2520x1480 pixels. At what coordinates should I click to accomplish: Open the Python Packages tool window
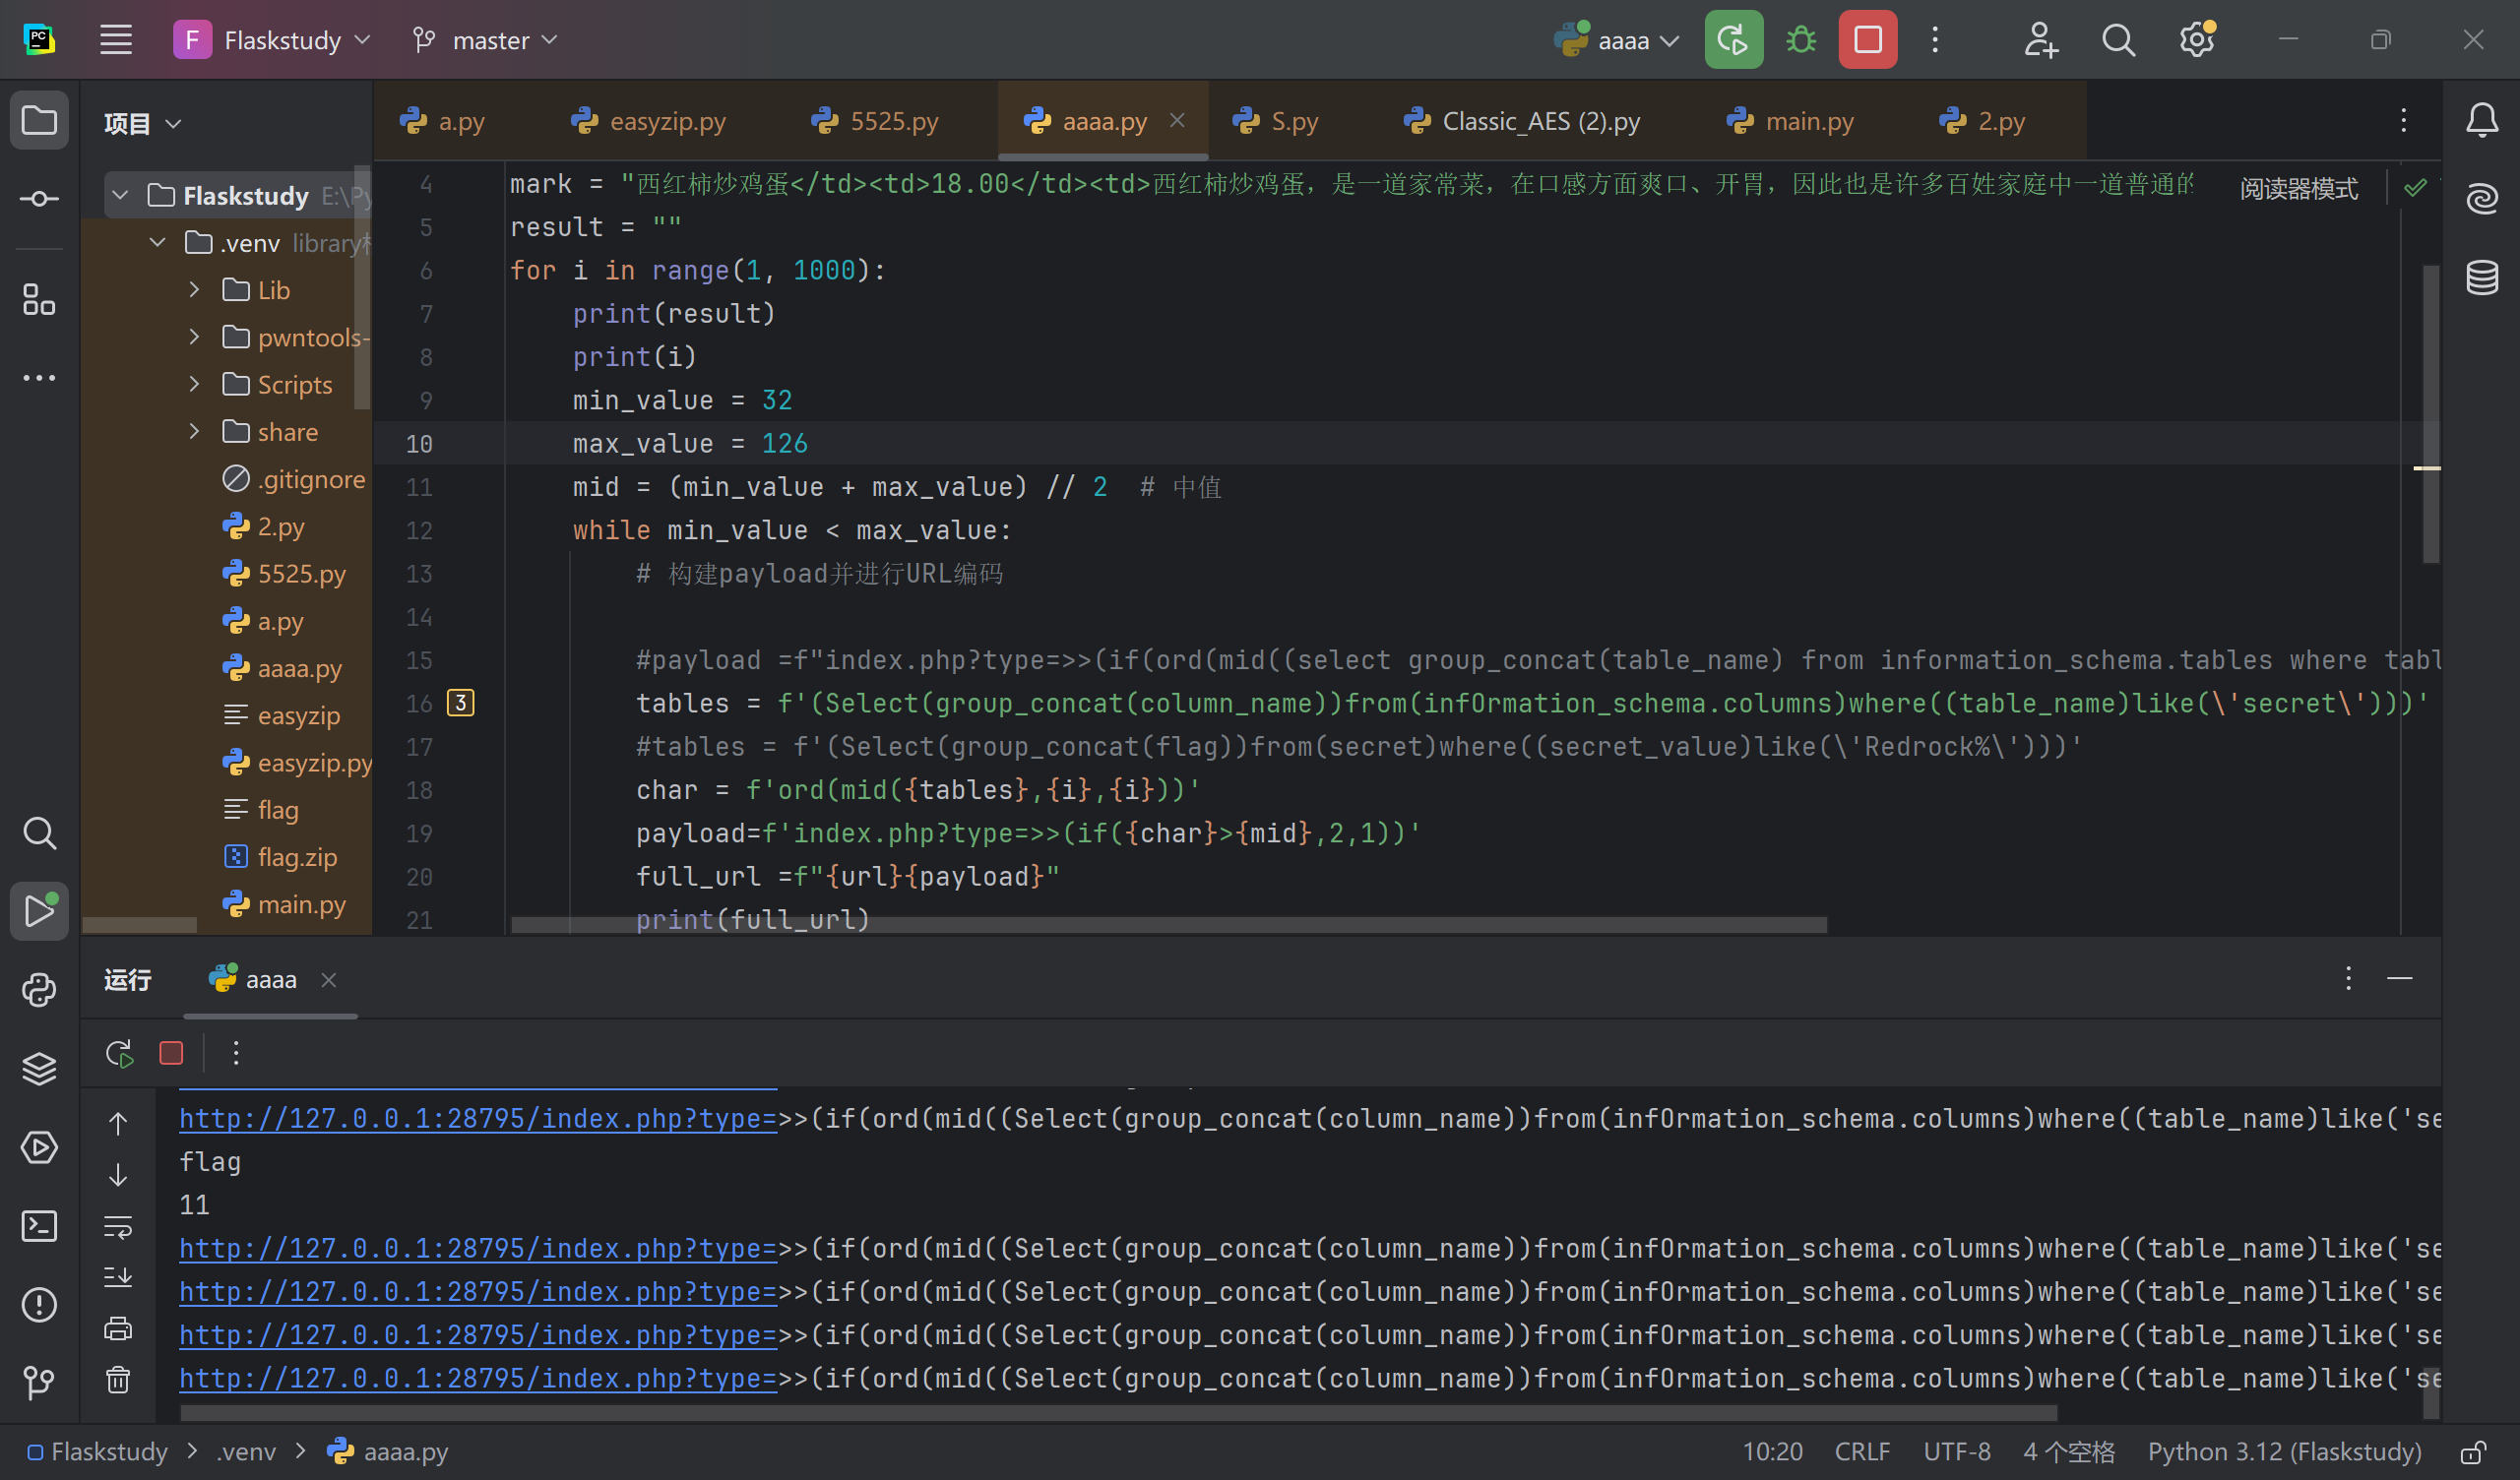[39, 1068]
